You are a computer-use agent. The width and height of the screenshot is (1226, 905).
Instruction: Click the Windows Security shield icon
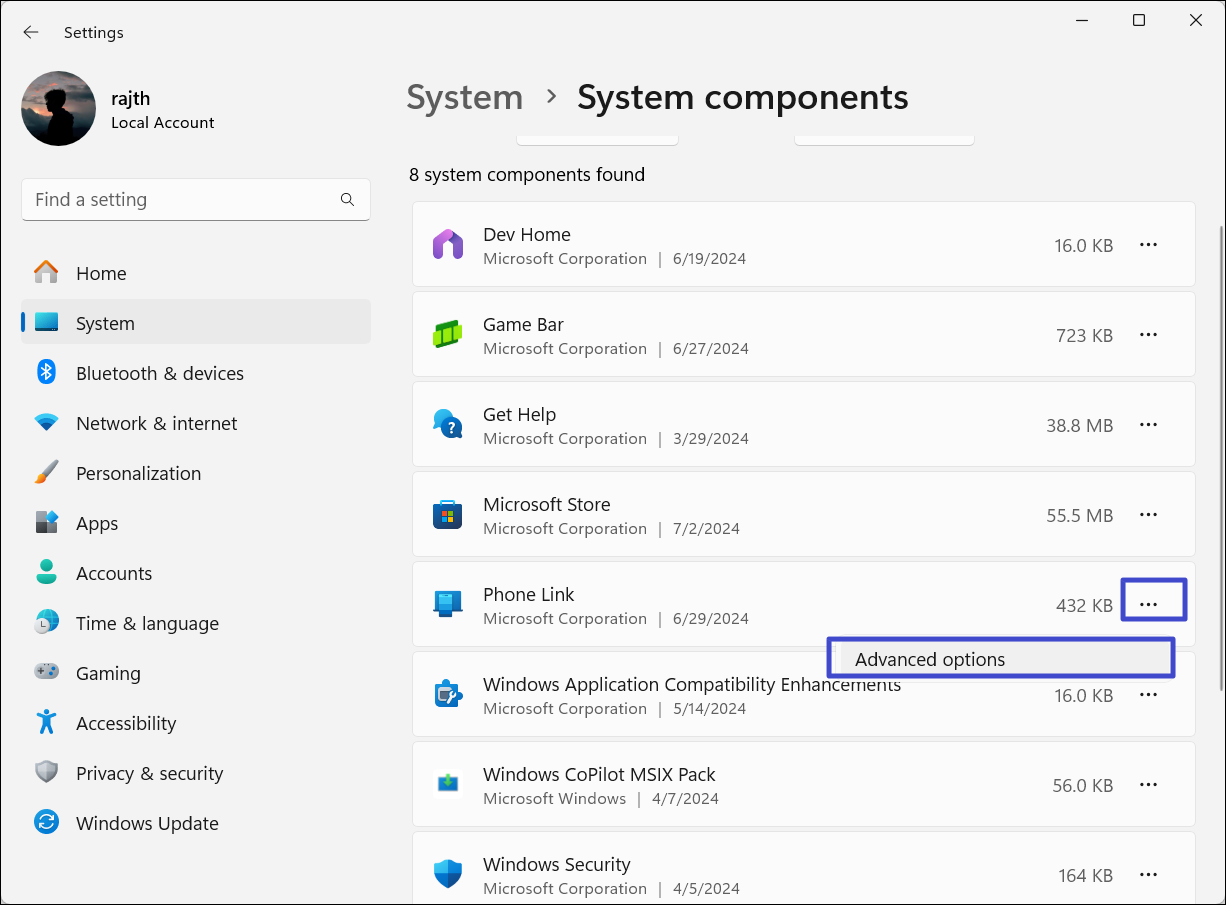pyautogui.click(x=447, y=874)
